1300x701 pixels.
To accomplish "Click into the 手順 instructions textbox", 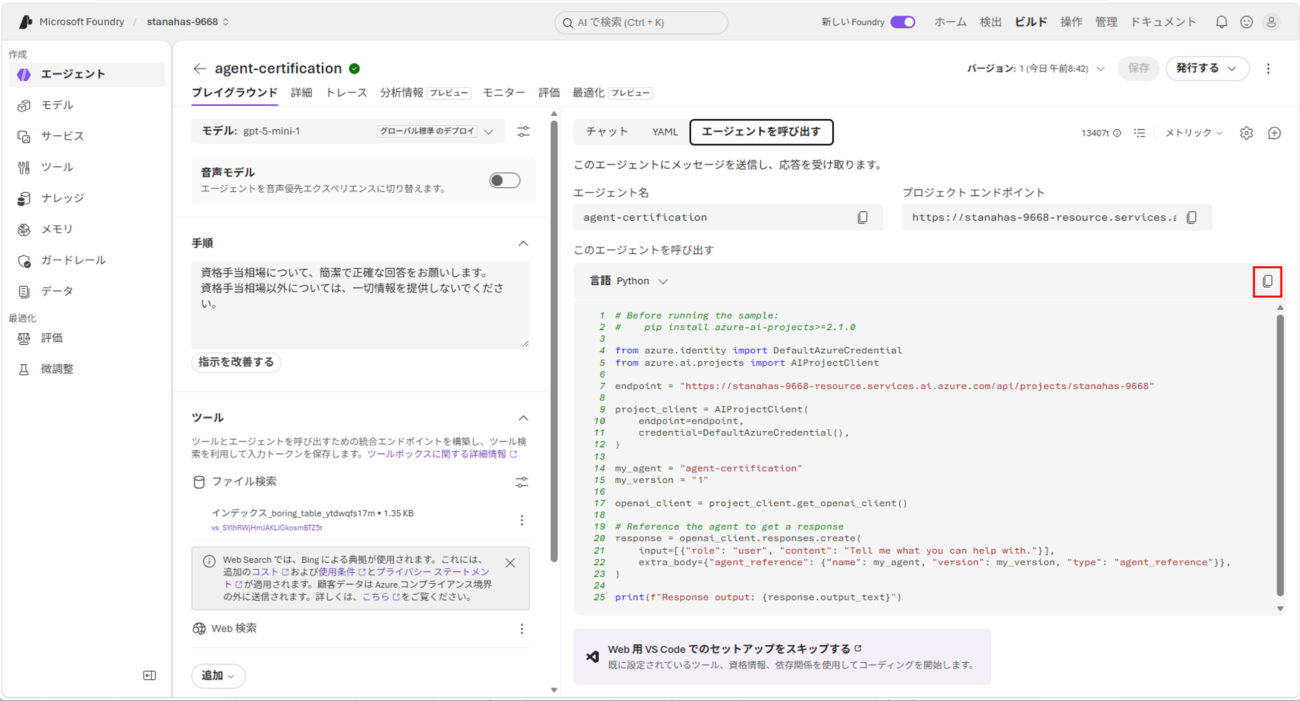I will click(x=360, y=305).
